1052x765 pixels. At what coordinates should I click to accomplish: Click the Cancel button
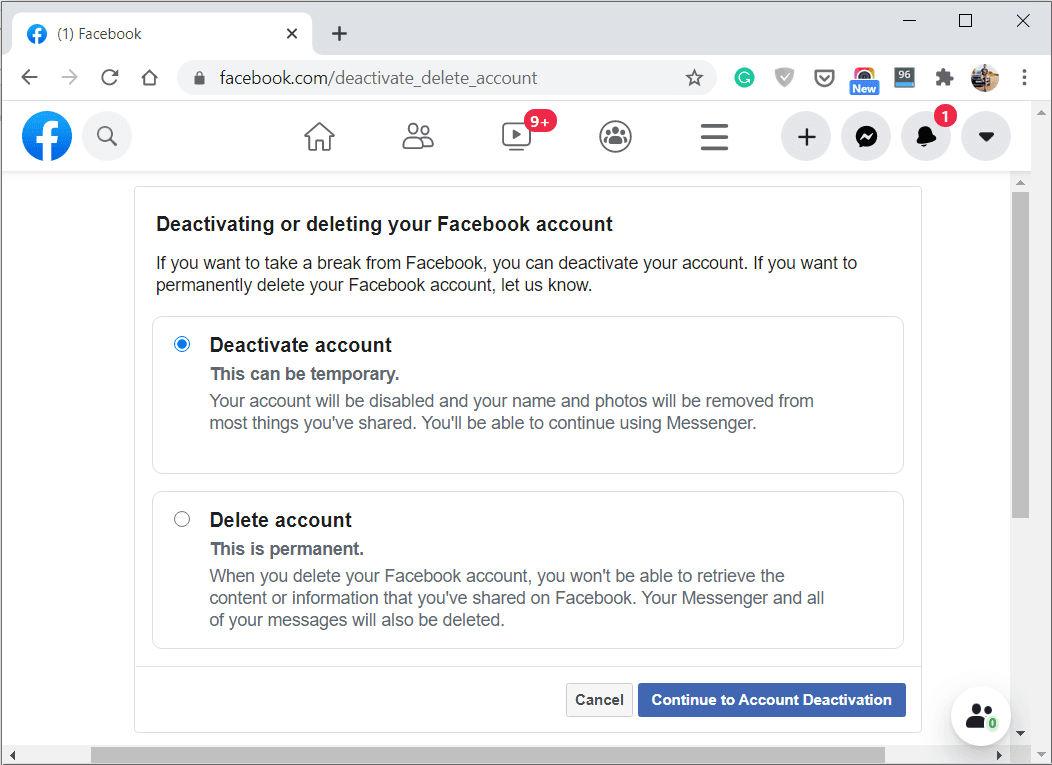point(599,700)
